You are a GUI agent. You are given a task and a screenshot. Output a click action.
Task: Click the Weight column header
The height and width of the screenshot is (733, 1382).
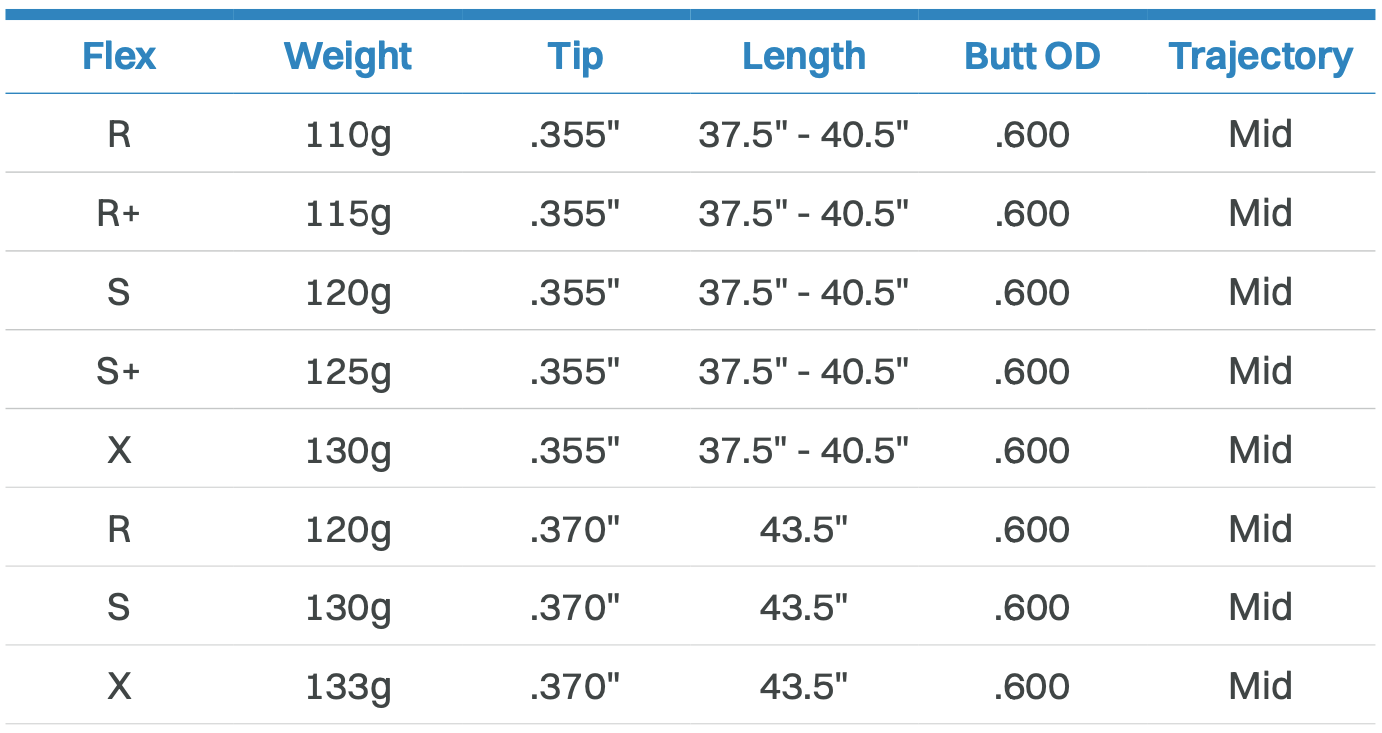347,56
